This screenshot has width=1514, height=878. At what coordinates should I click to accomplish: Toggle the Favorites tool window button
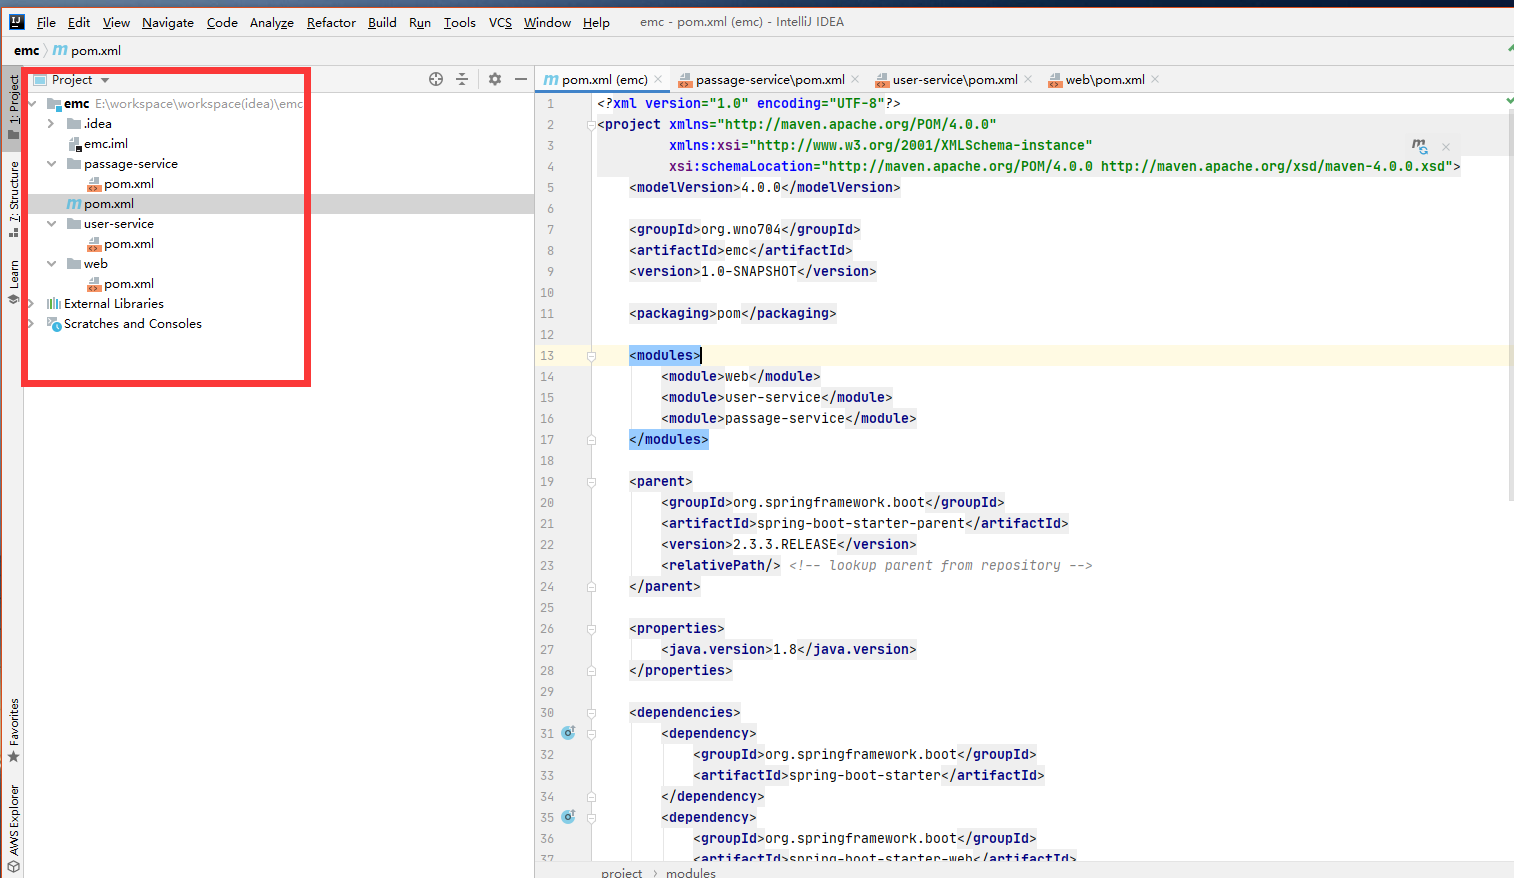pyautogui.click(x=14, y=728)
